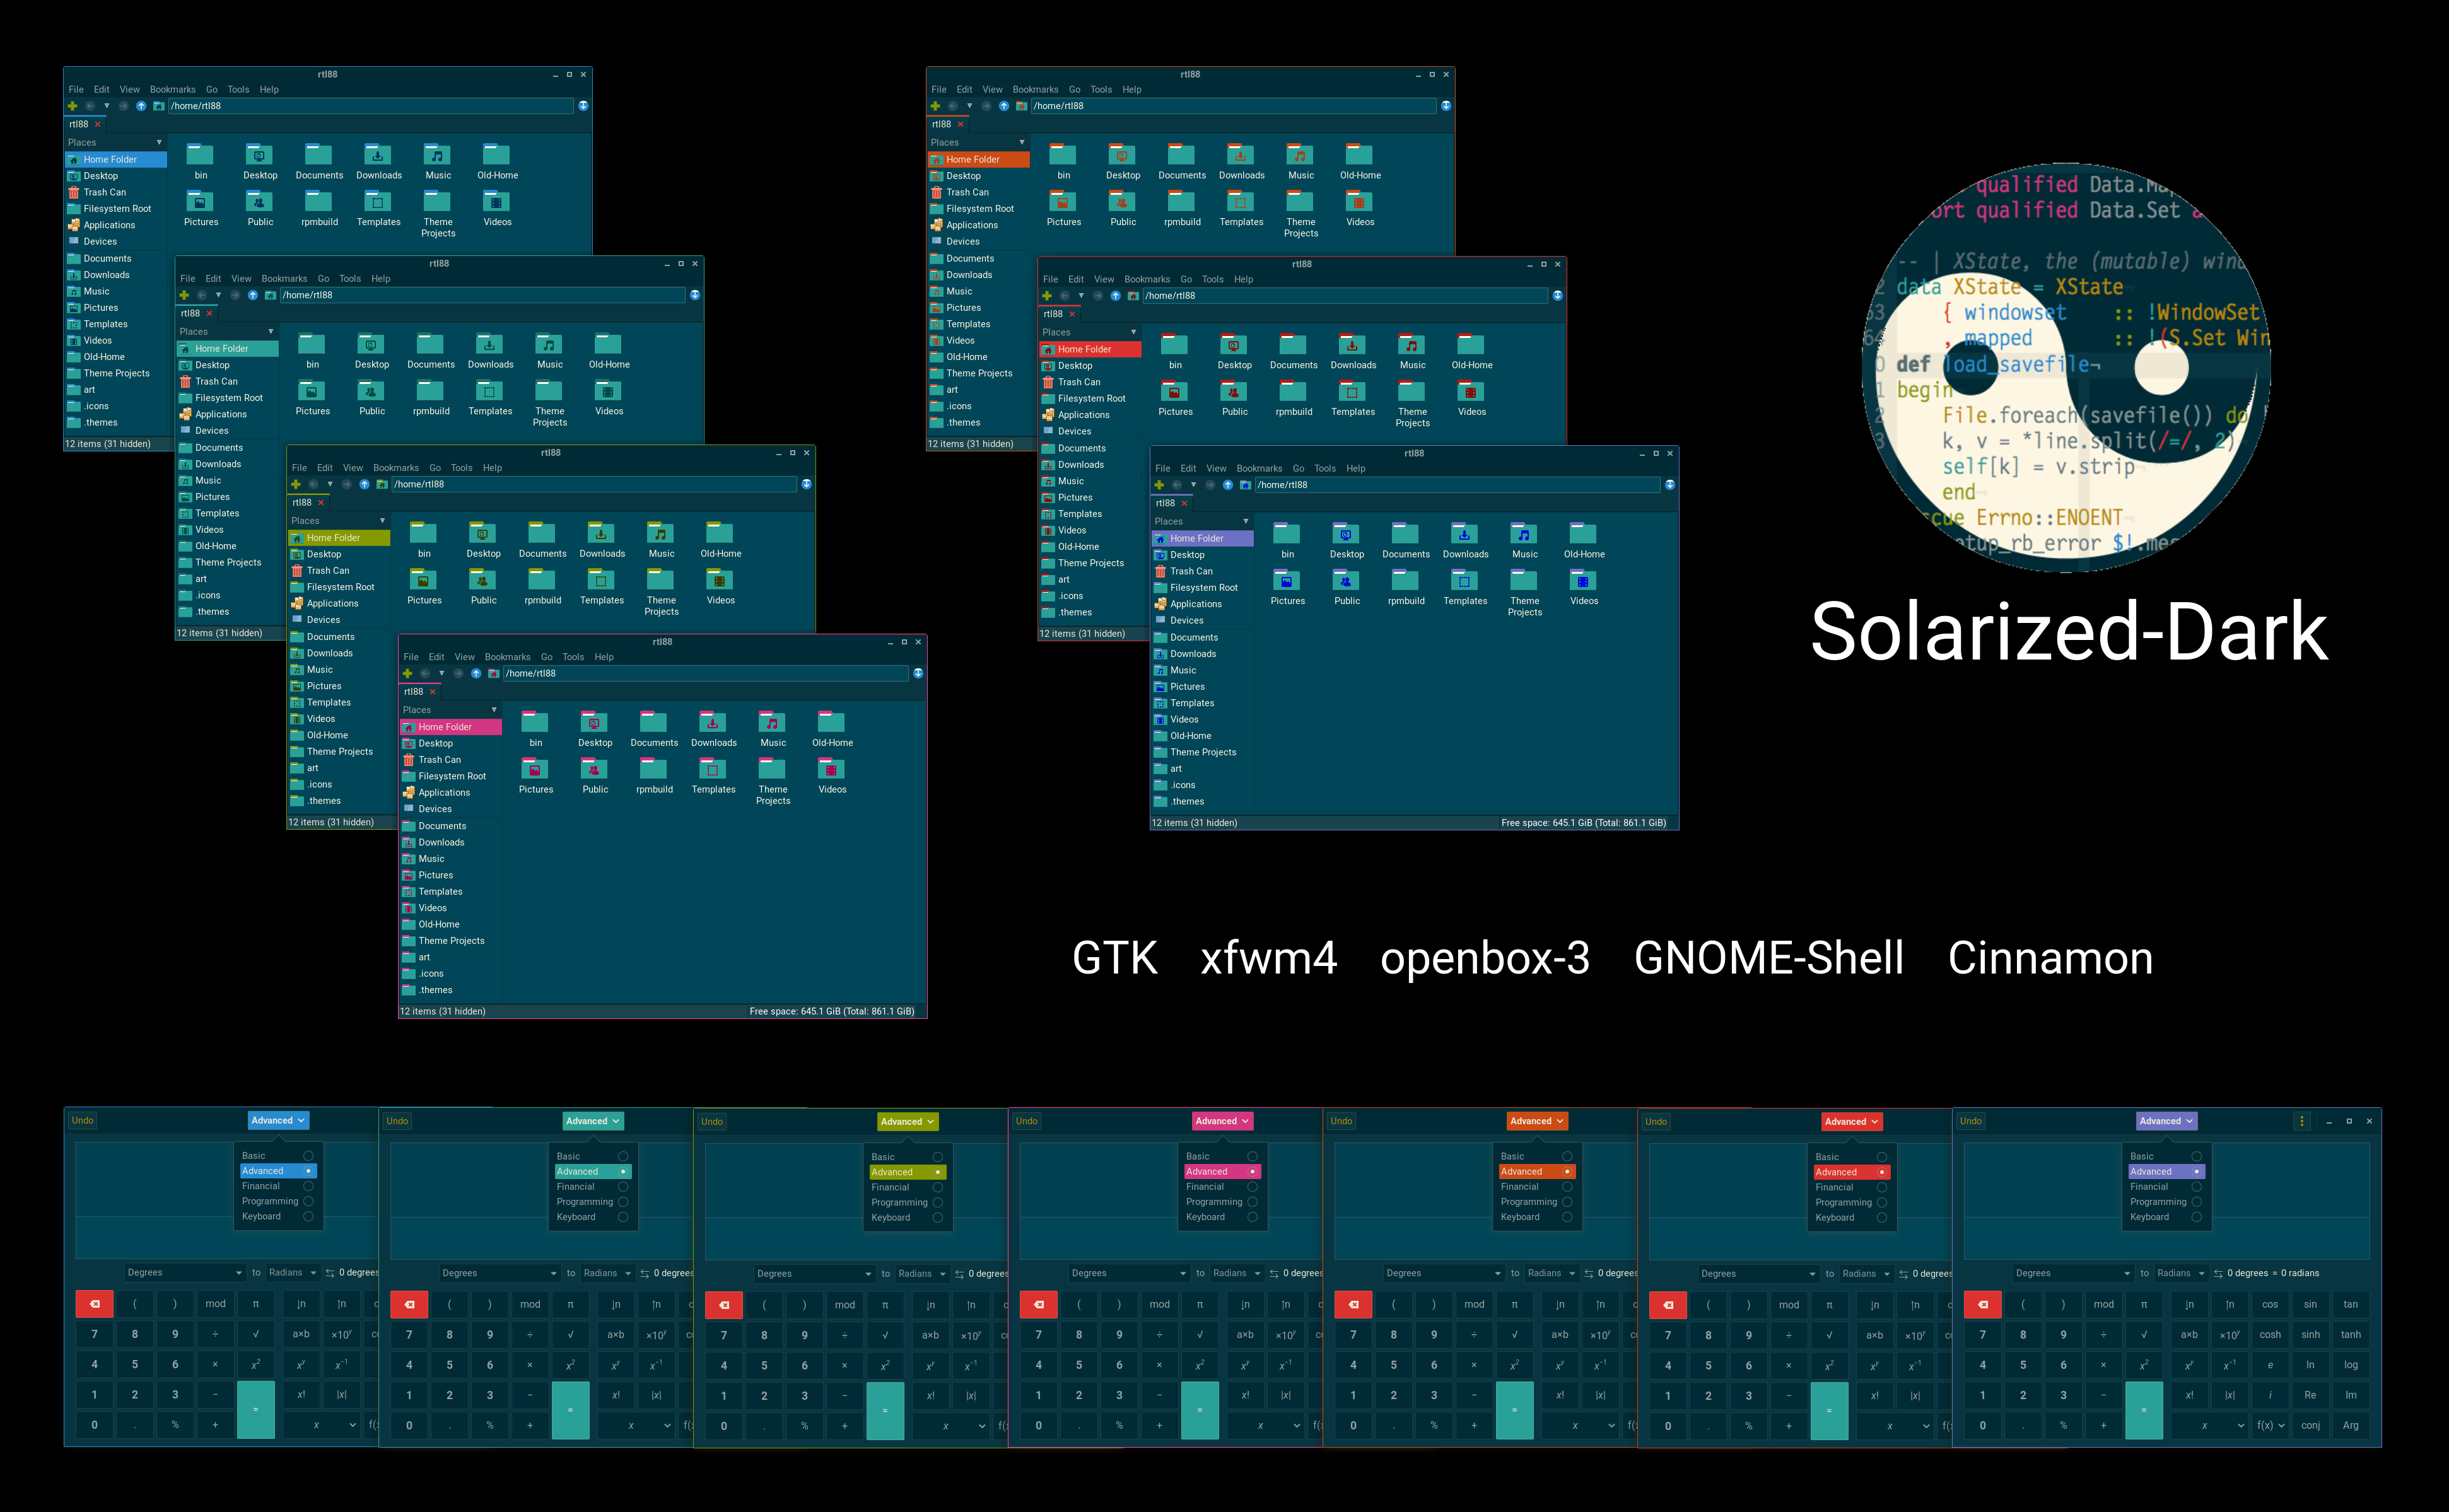Image resolution: width=2449 pixels, height=1512 pixels.
Task: Open the three-dot menu in the violet calculator
Action: pyautogui.click(x=2302, y=1121)
